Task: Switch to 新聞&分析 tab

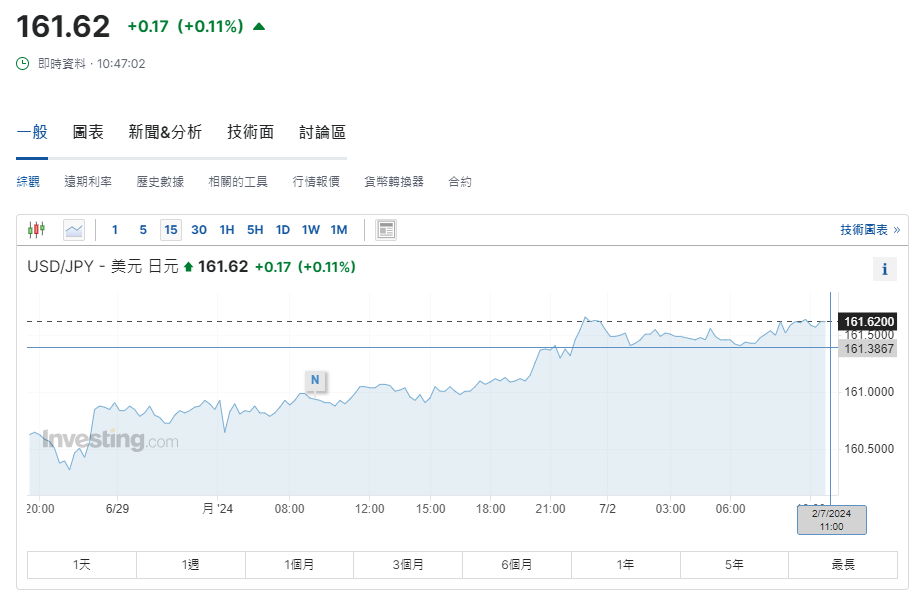Action: tap(165, 132)
